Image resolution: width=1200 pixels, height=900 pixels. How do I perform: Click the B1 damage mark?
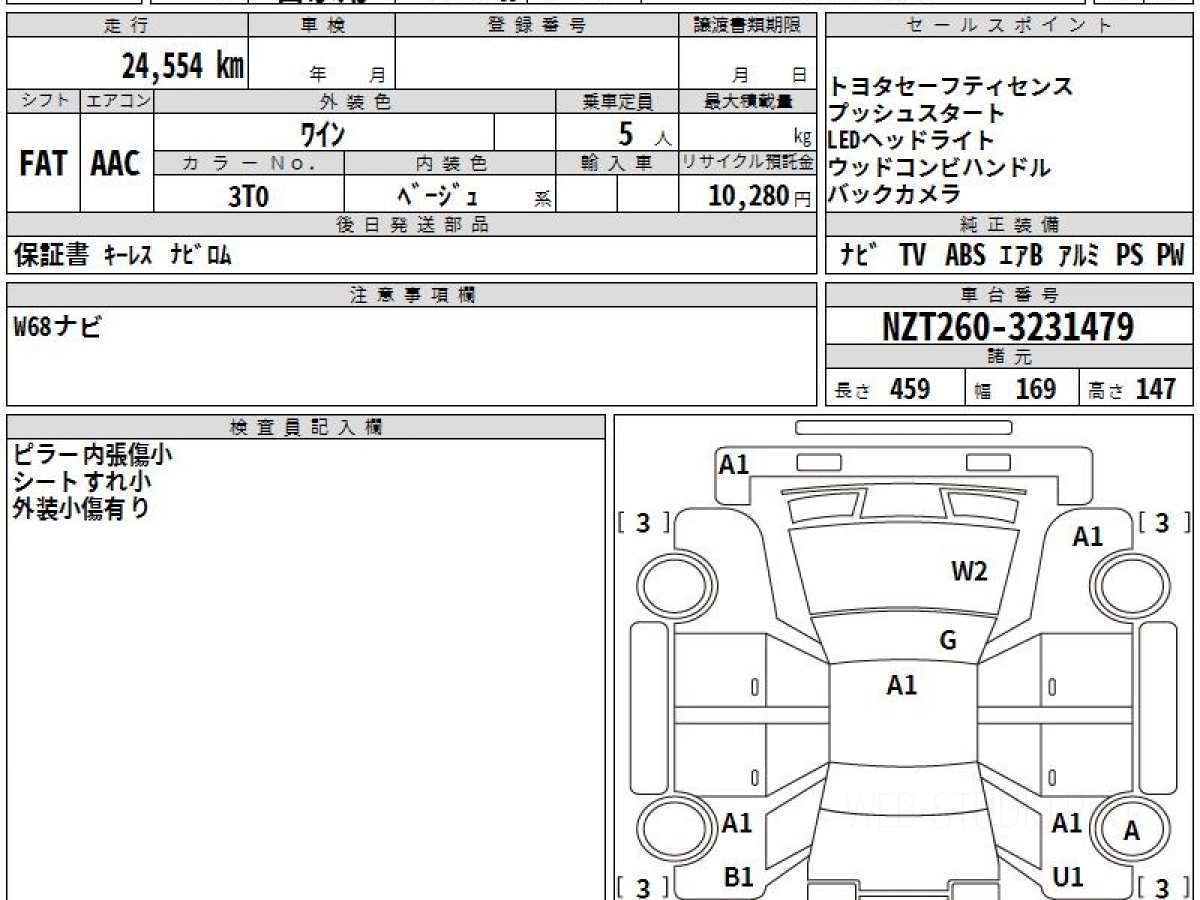[738, 877]
